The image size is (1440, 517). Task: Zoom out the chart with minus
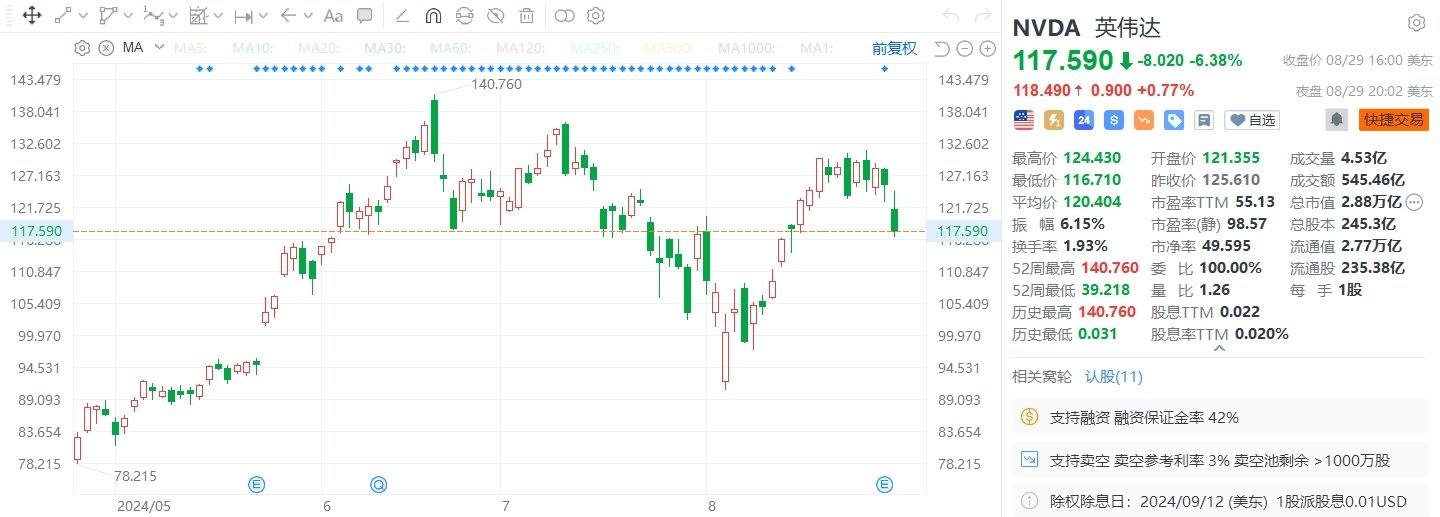coord(964,48)
